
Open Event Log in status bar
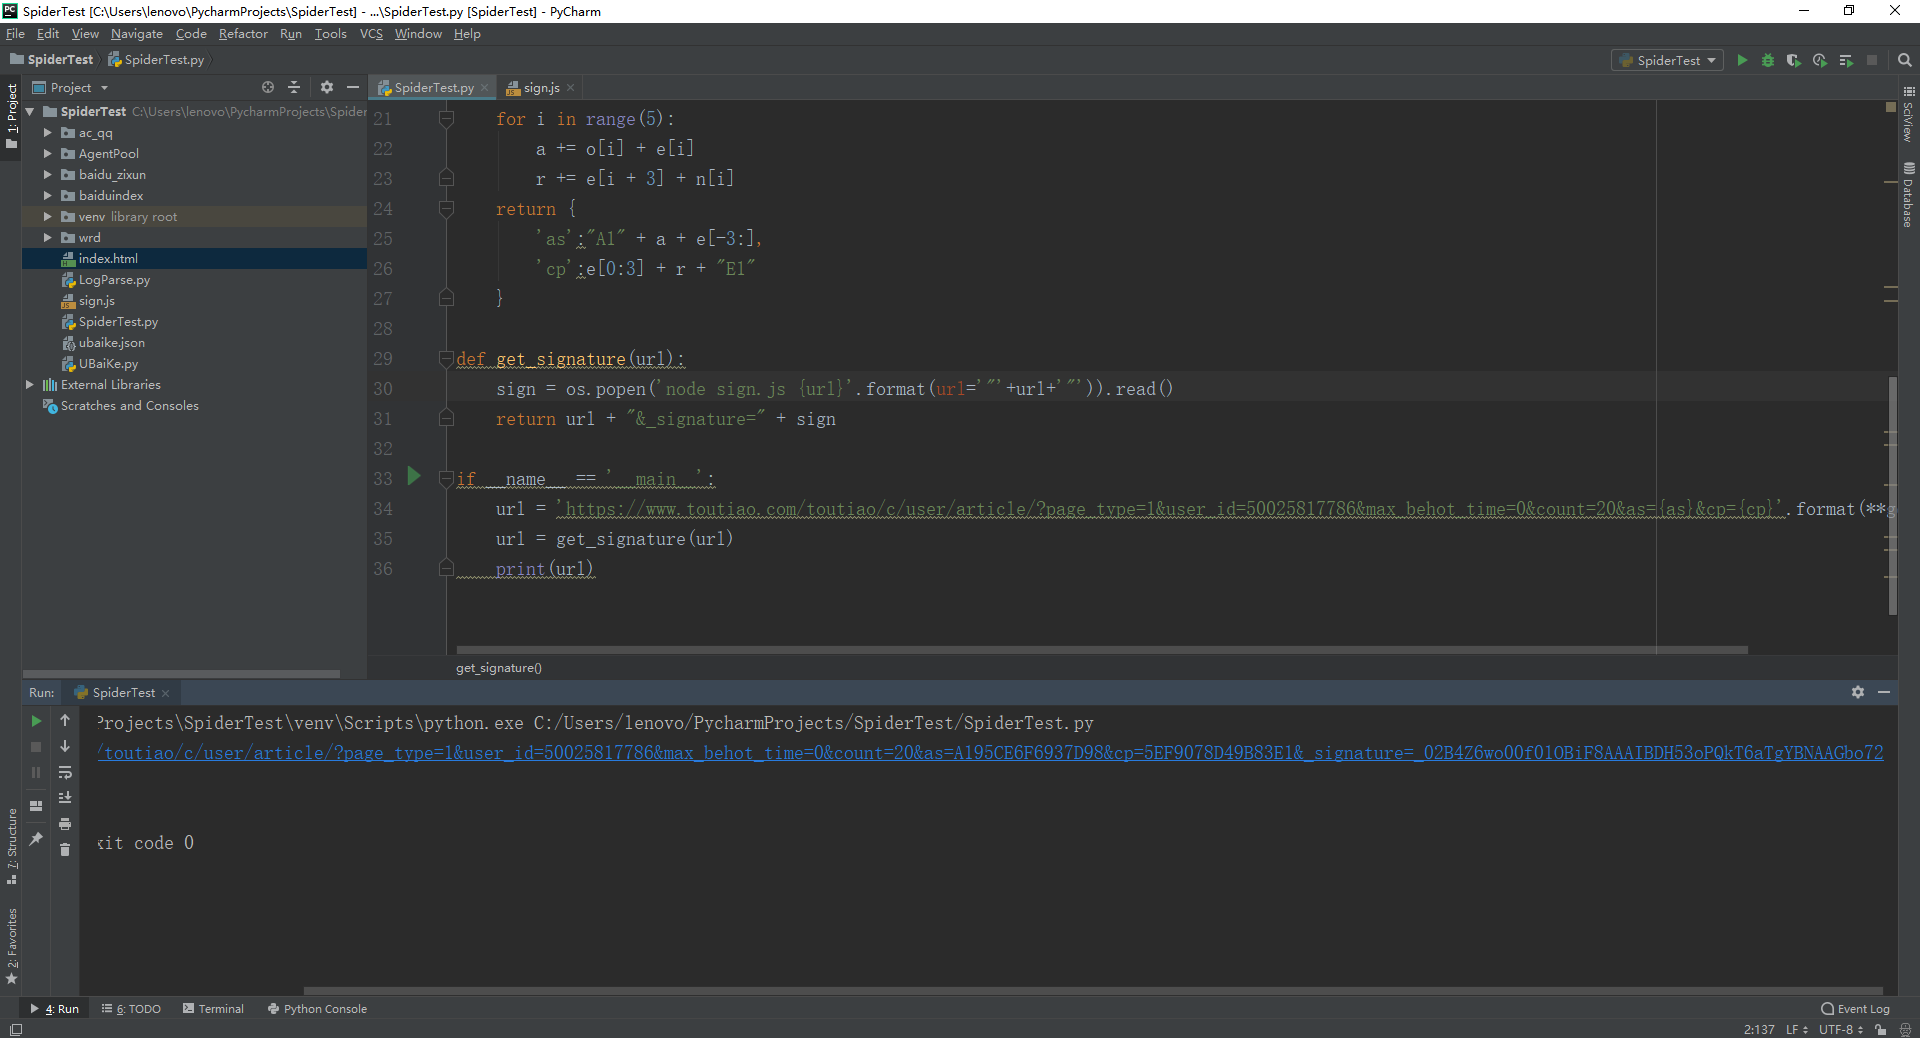[x=1856, y=1009]
